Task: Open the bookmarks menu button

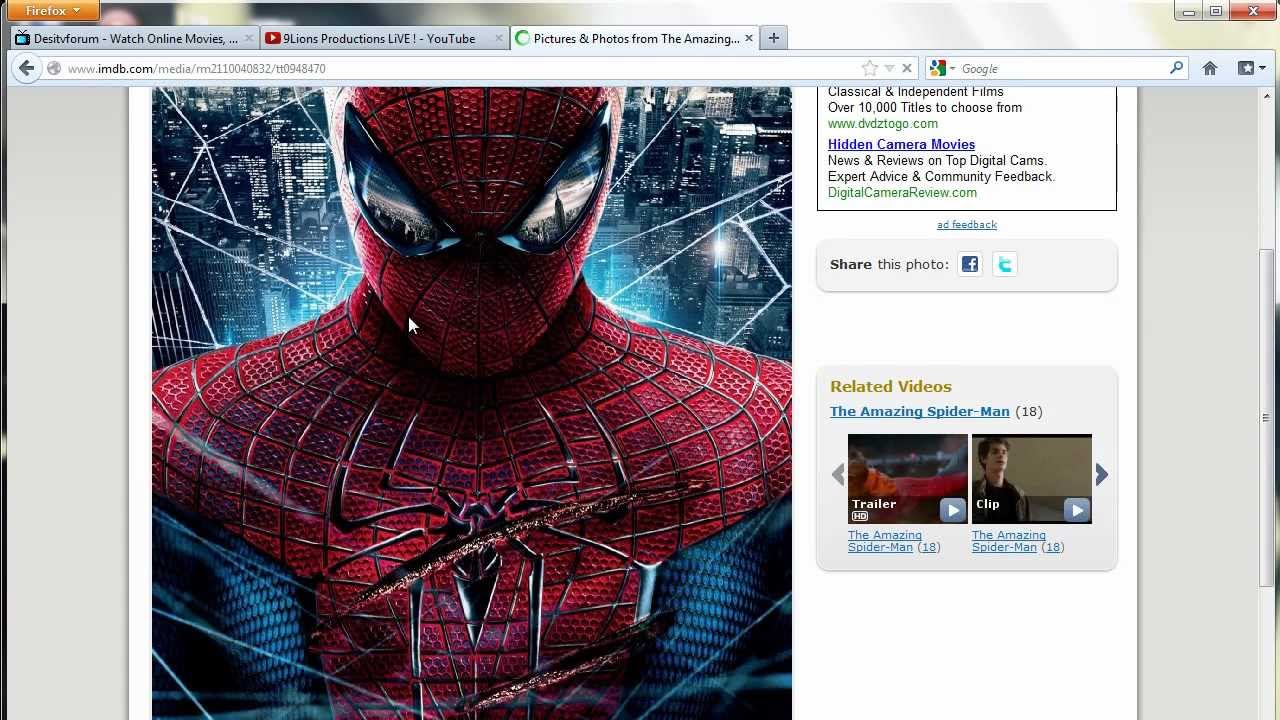Action: (1251, 68)
